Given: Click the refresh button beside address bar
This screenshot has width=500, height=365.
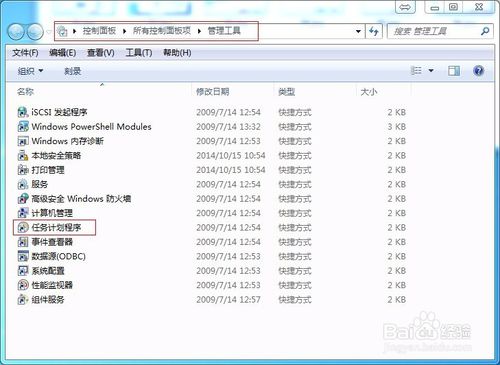Looking at the screenshot, I should 374,32.
